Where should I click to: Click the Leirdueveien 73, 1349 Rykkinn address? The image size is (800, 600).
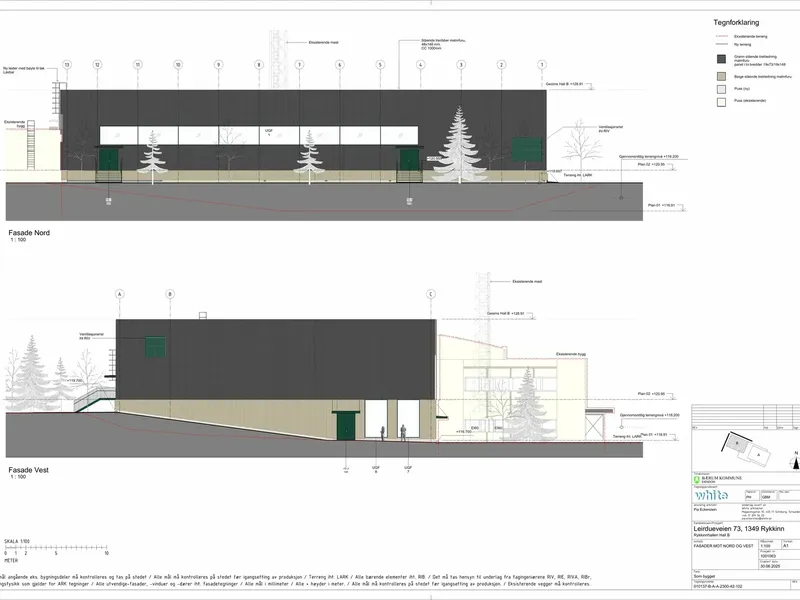738,529
